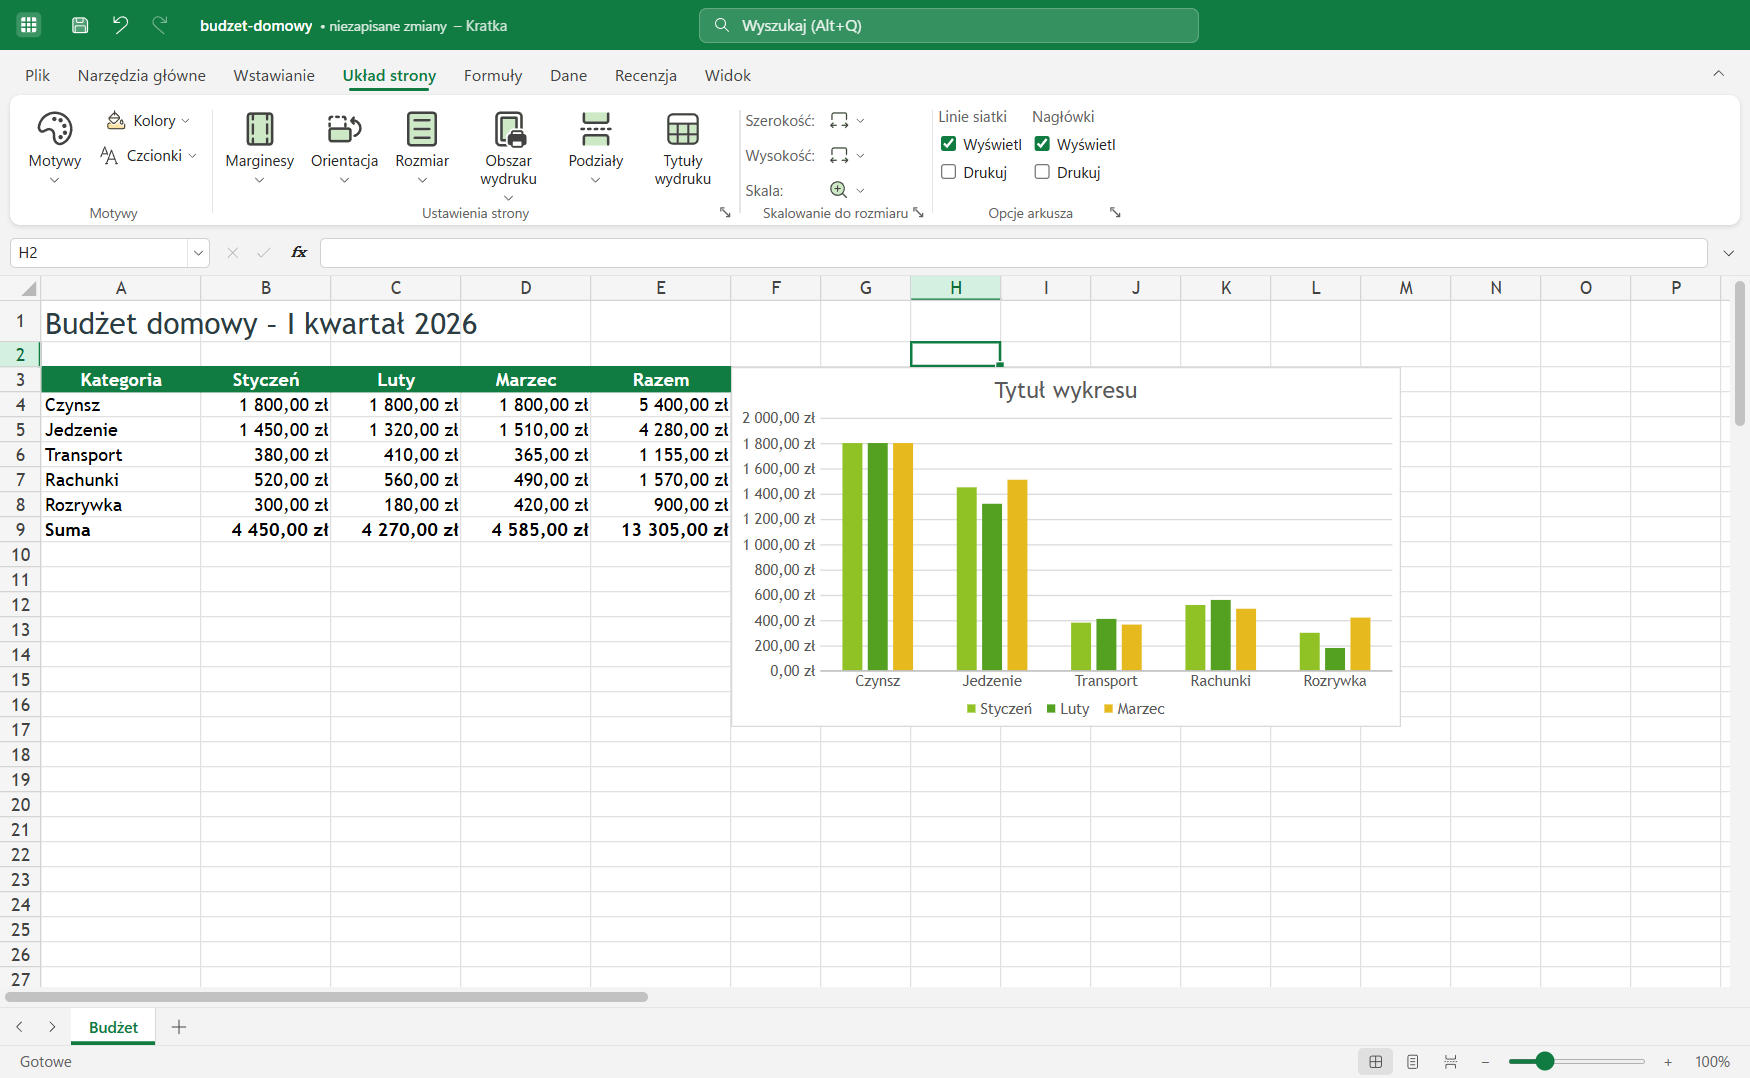Click the Select All corner cell
1750x1078 pixels.
point(21,288)
